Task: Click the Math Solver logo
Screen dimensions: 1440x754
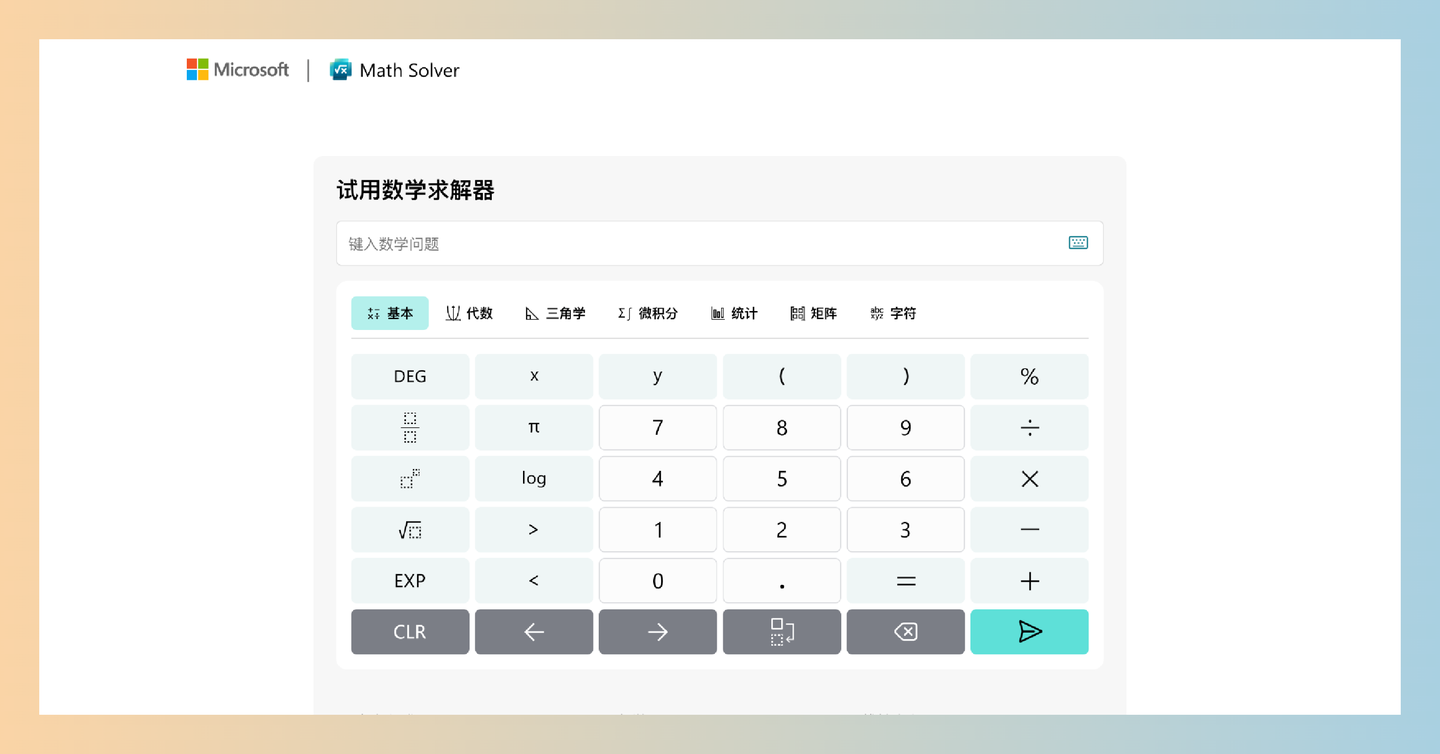Action: pyautogui.click(x=394, y=69)
